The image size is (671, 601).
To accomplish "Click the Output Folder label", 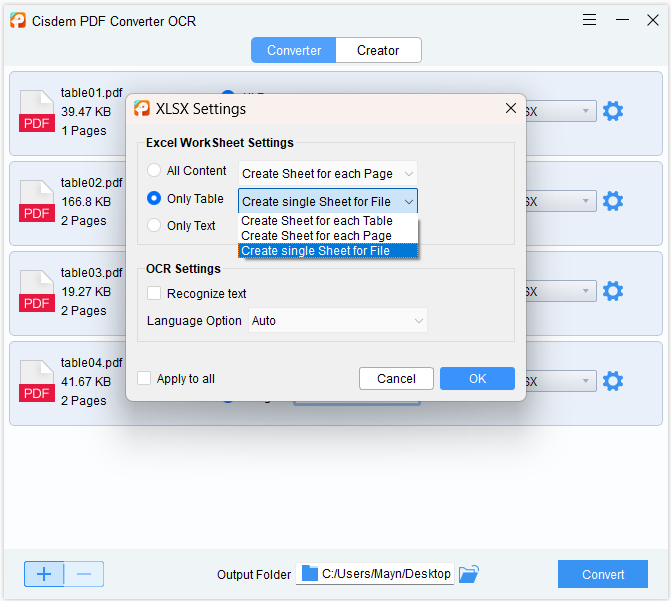I will (254, 574).
